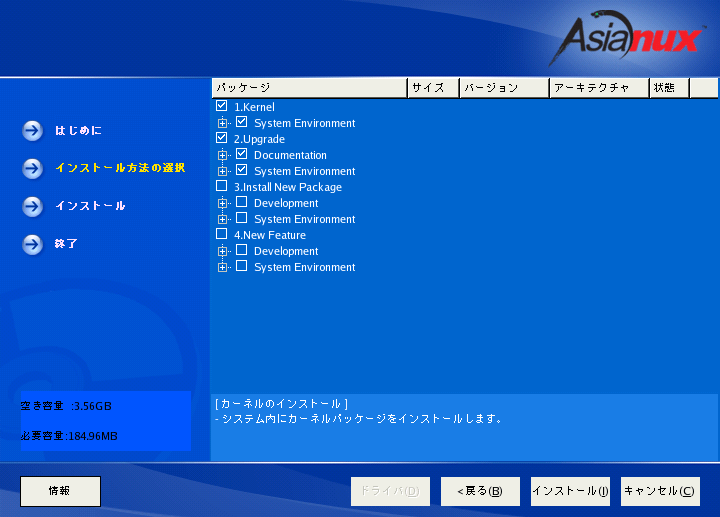
Task: Sort by サイズ column header
Action: tap(433, 88)
